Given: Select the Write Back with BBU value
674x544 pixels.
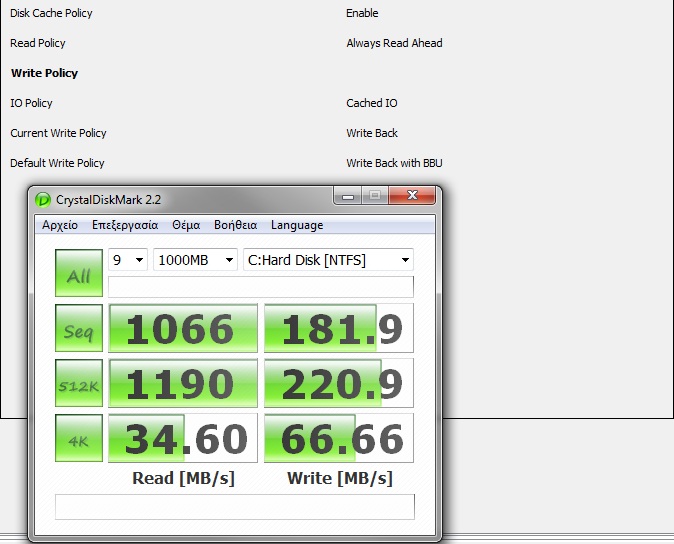Looking at the screenshot, I should 394,163.
